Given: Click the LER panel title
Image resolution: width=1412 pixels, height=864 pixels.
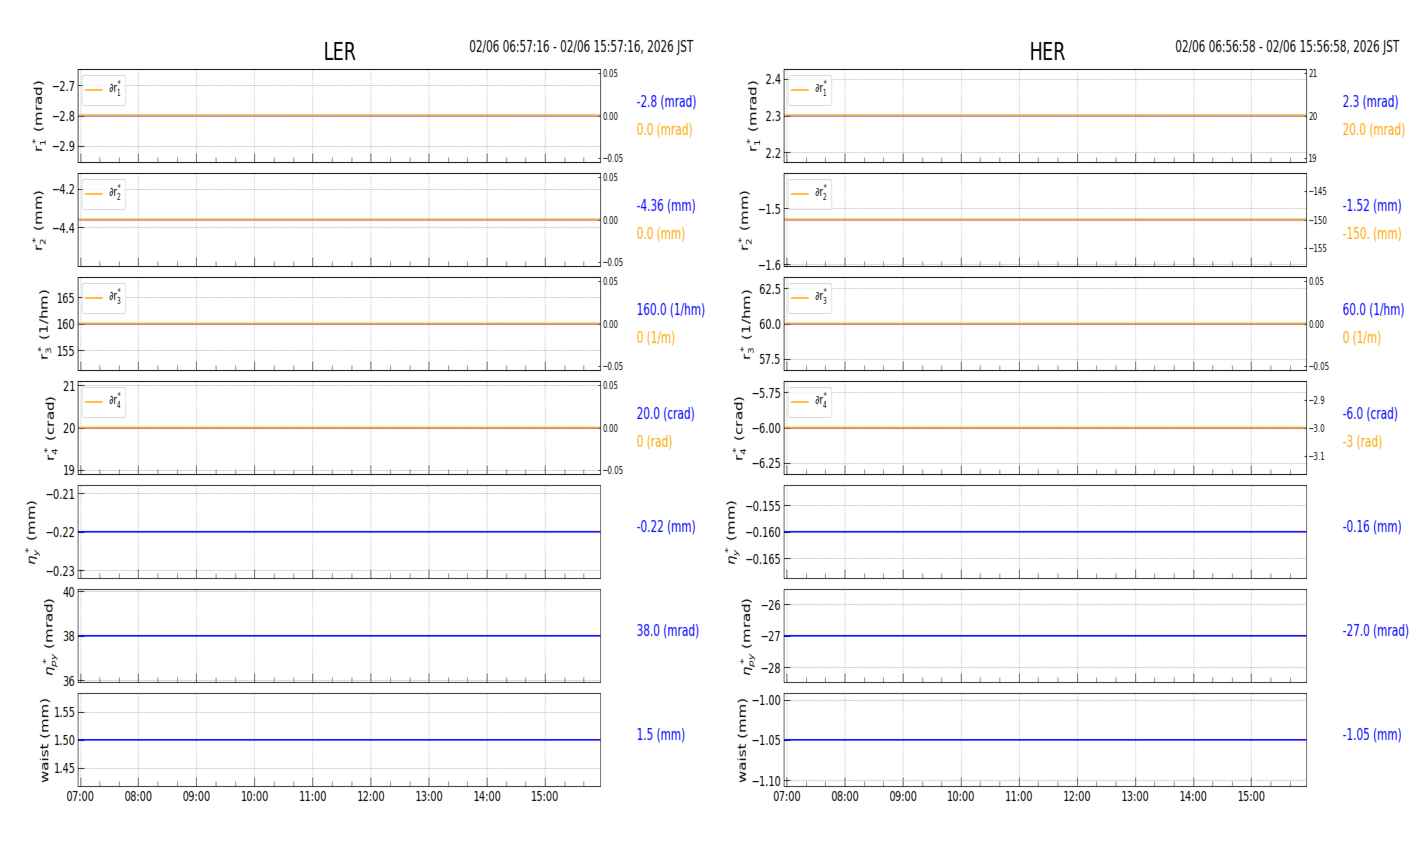Looking at the screenshot, I should (x=339, y=52).
